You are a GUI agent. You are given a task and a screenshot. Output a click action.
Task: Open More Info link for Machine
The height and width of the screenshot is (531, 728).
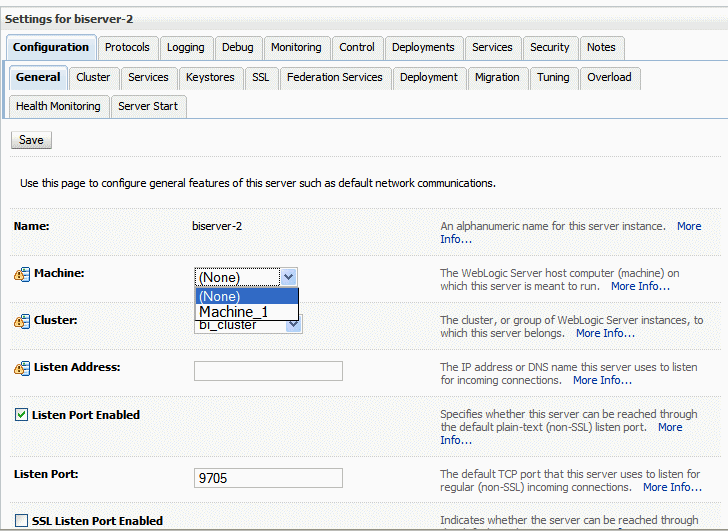[640, 286]
